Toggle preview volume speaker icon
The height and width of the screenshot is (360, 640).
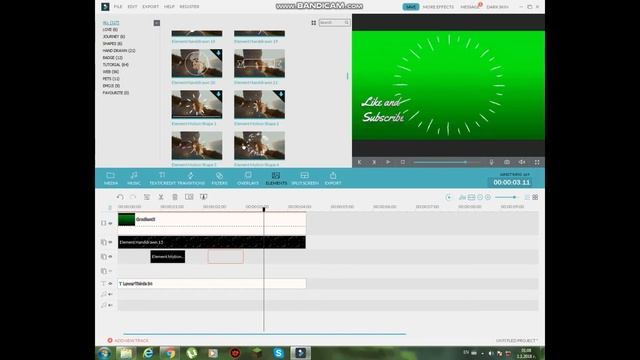(522, 162)
